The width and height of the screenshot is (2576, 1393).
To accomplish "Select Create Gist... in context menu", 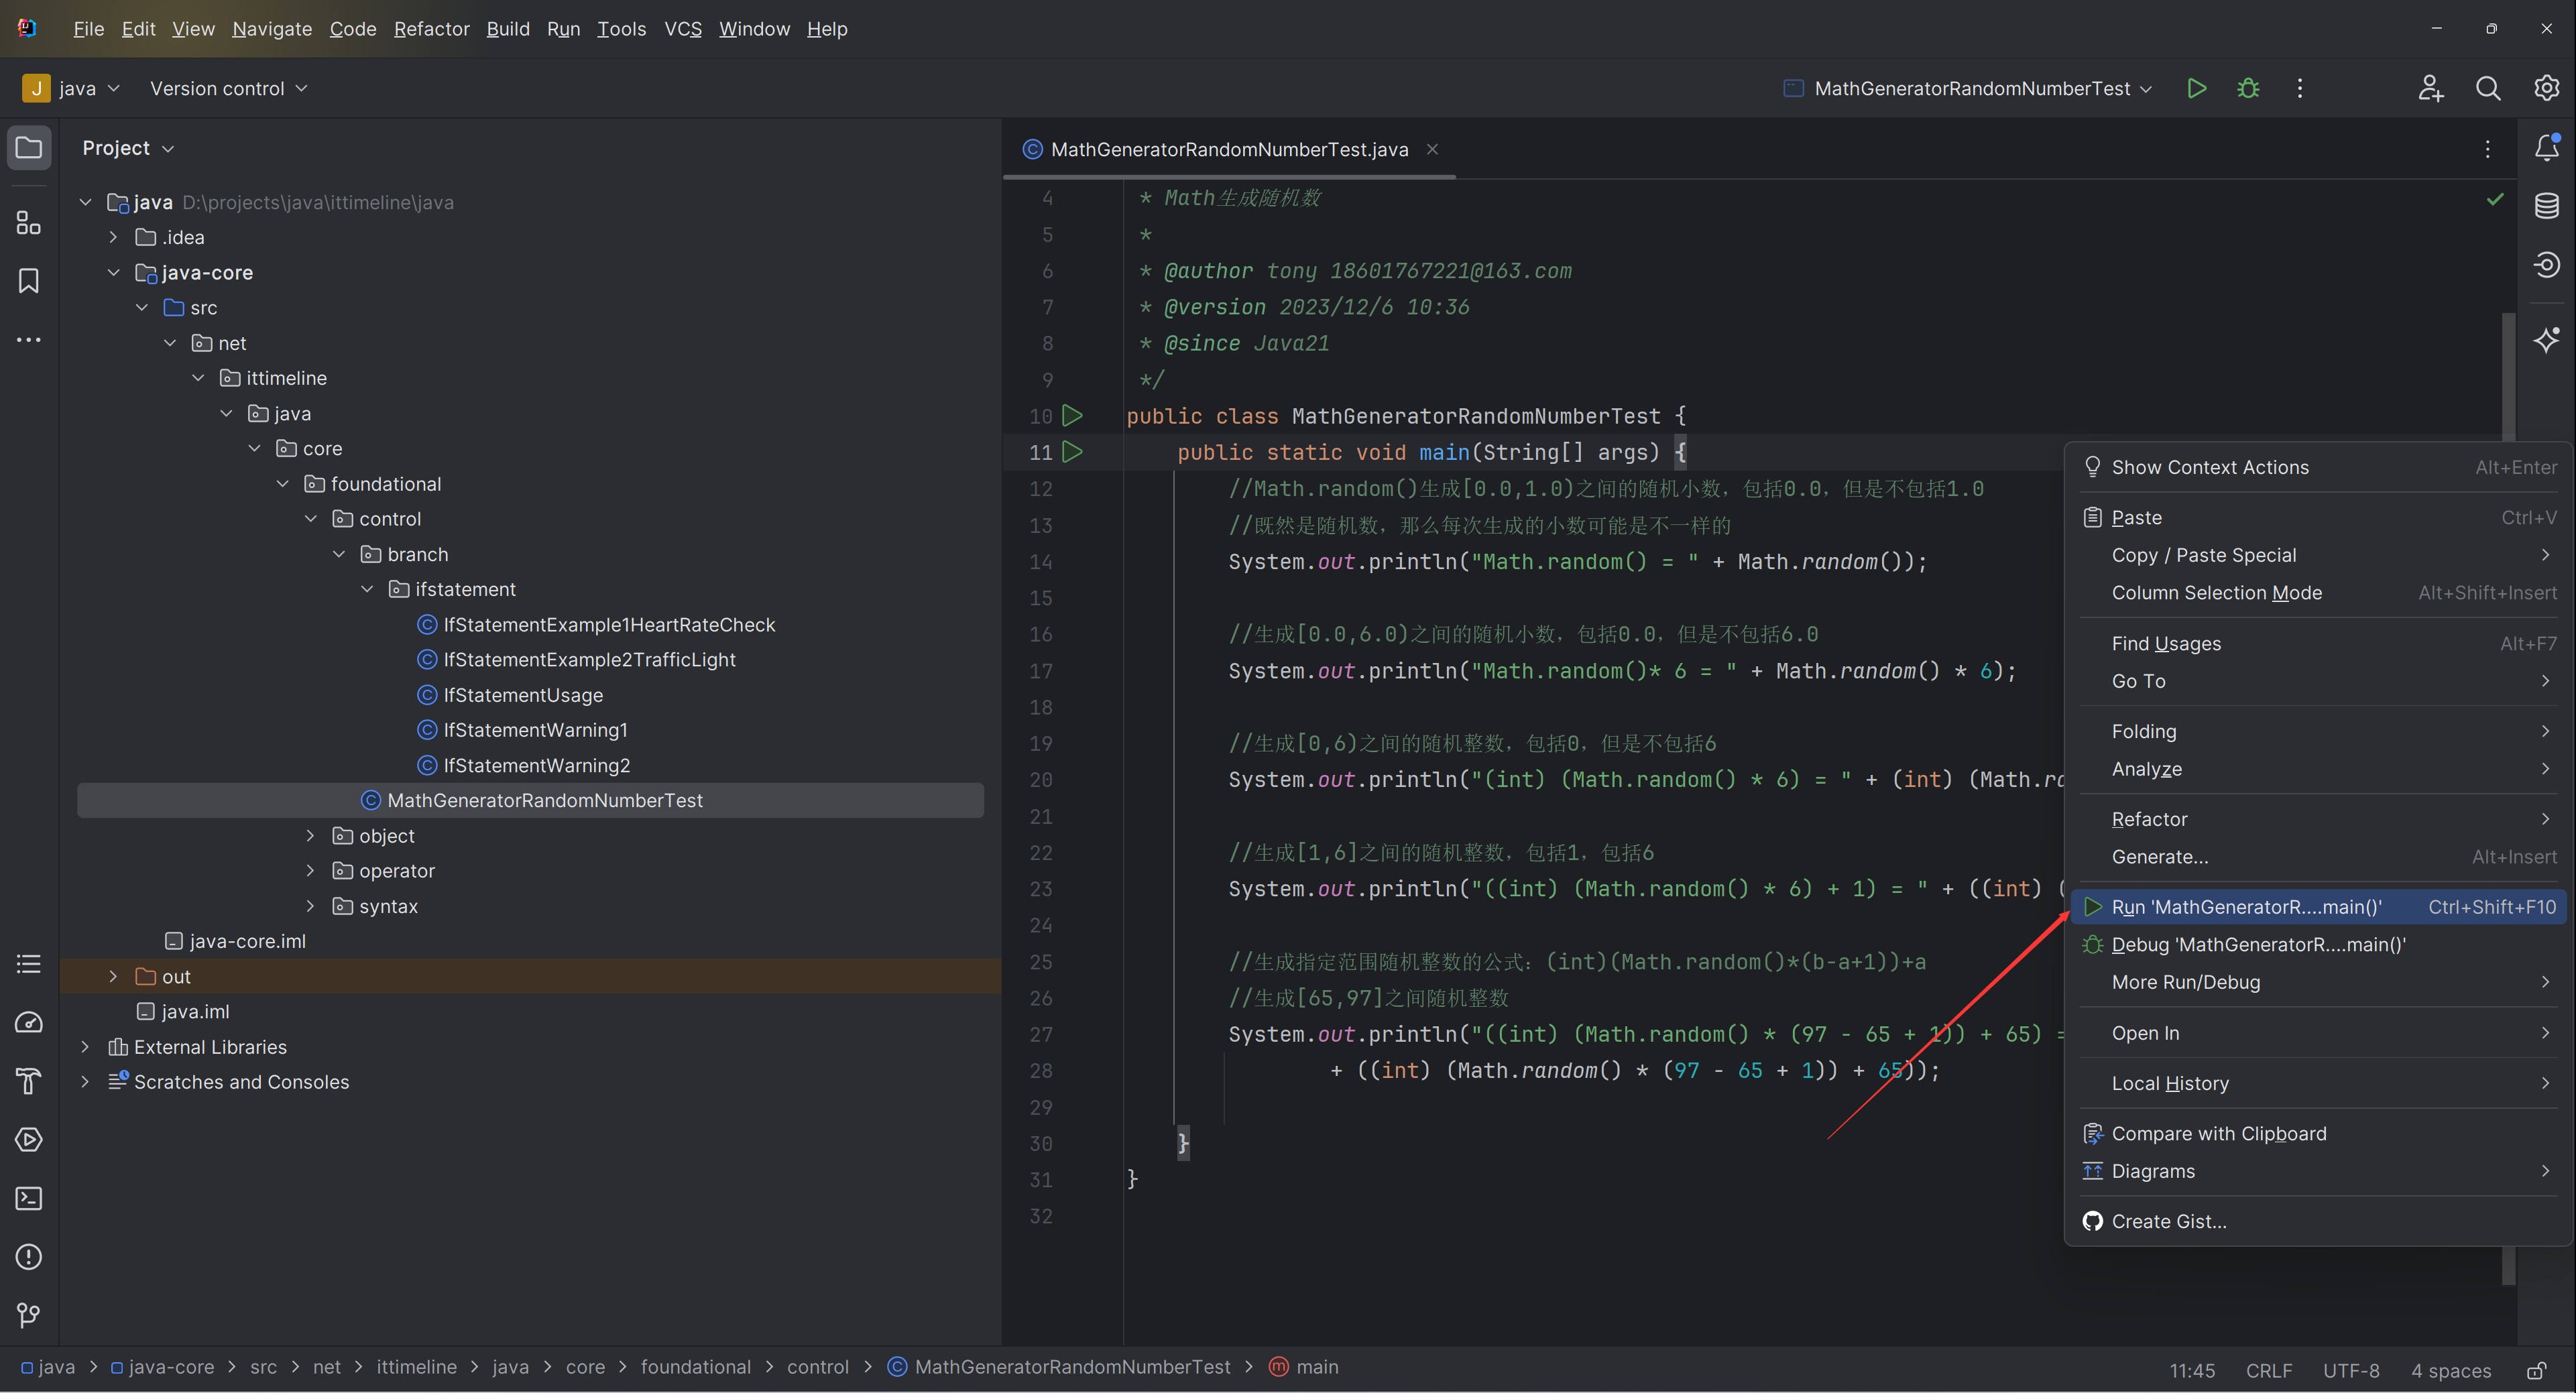I will 2318,1221.
